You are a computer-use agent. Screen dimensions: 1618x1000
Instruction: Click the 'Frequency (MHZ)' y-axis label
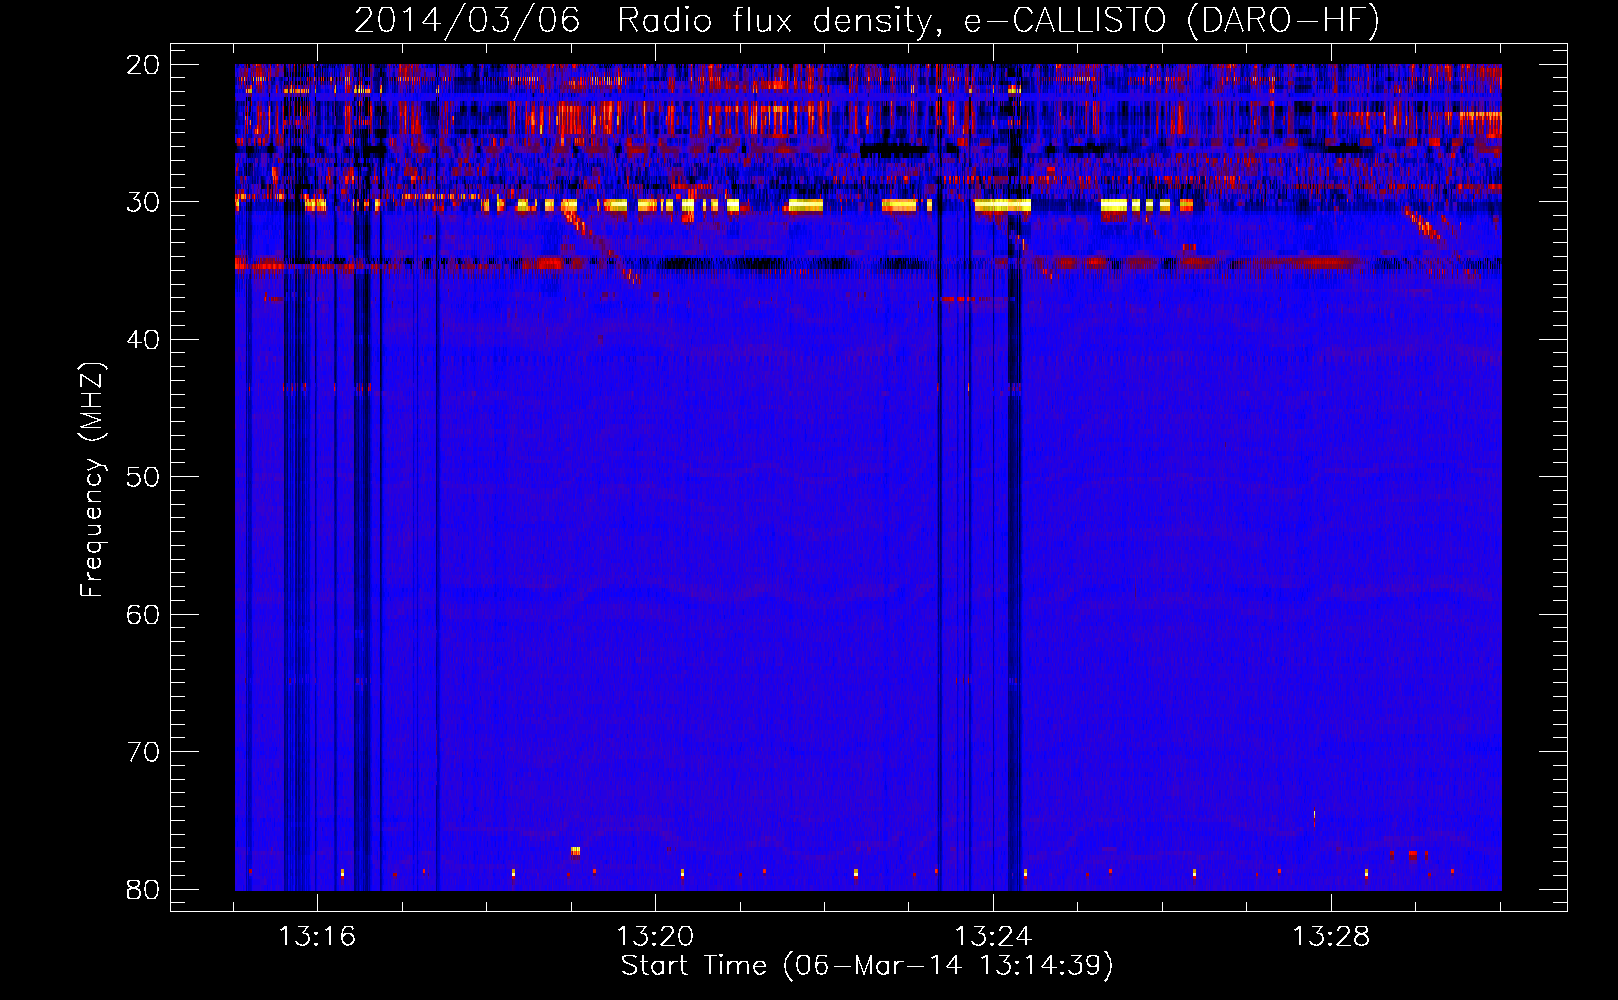92,480
